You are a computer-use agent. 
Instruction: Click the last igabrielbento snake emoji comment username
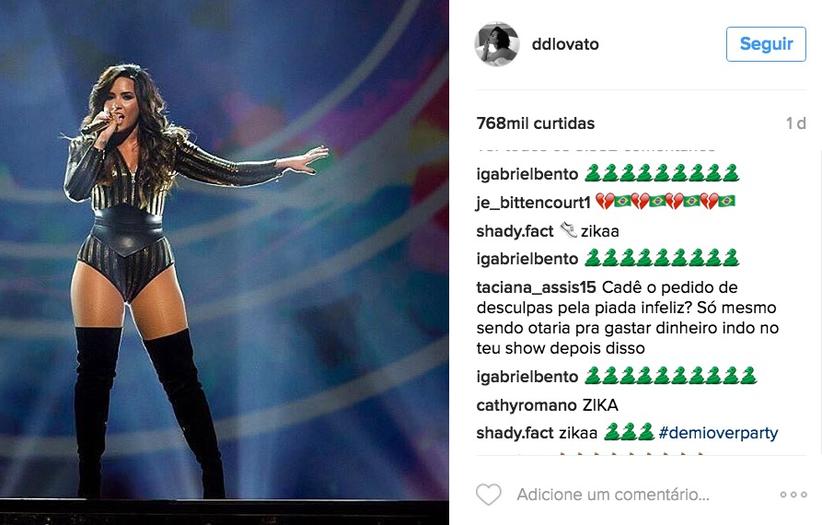pos(527,377)
